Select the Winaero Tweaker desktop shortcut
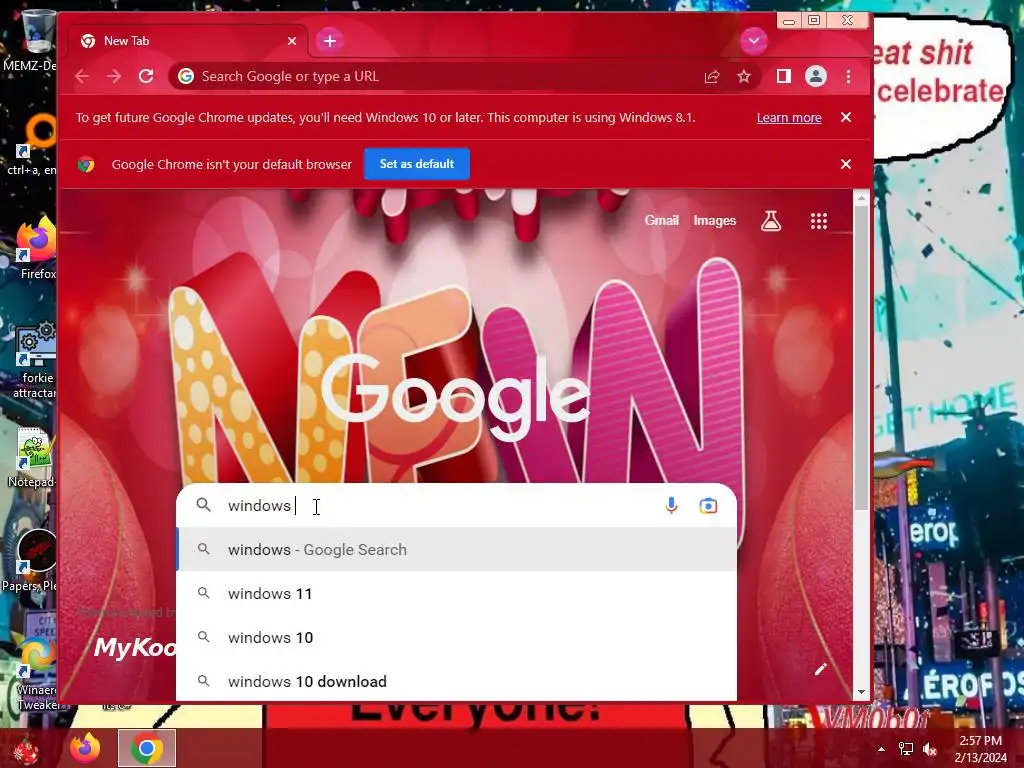Viewport: 1024px width, 768px height. tap(35, 673)
